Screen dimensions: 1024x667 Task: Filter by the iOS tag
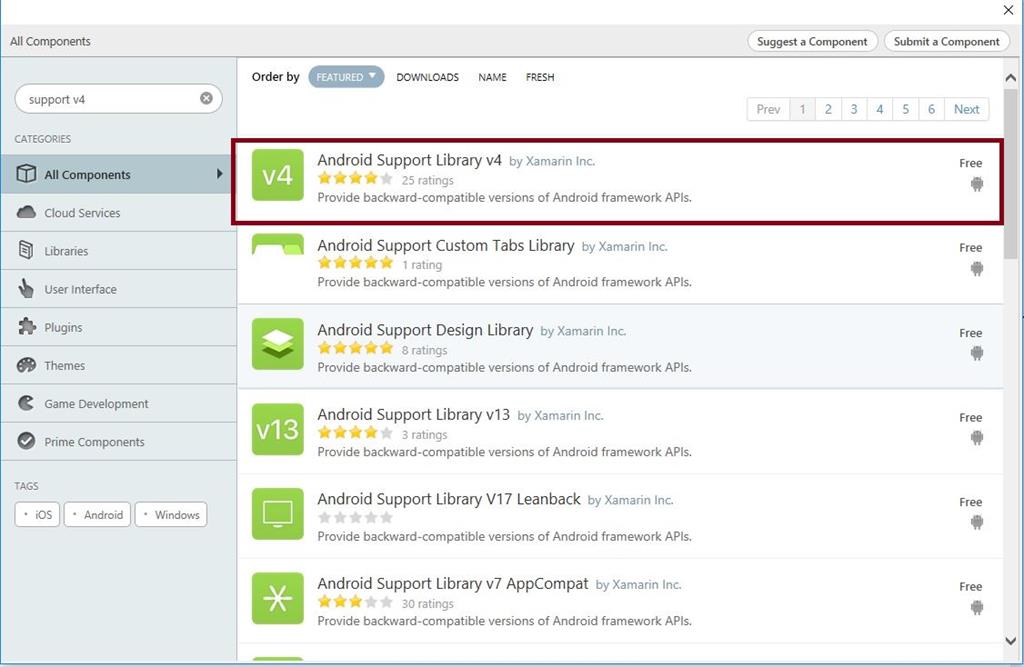coord(37,514)
